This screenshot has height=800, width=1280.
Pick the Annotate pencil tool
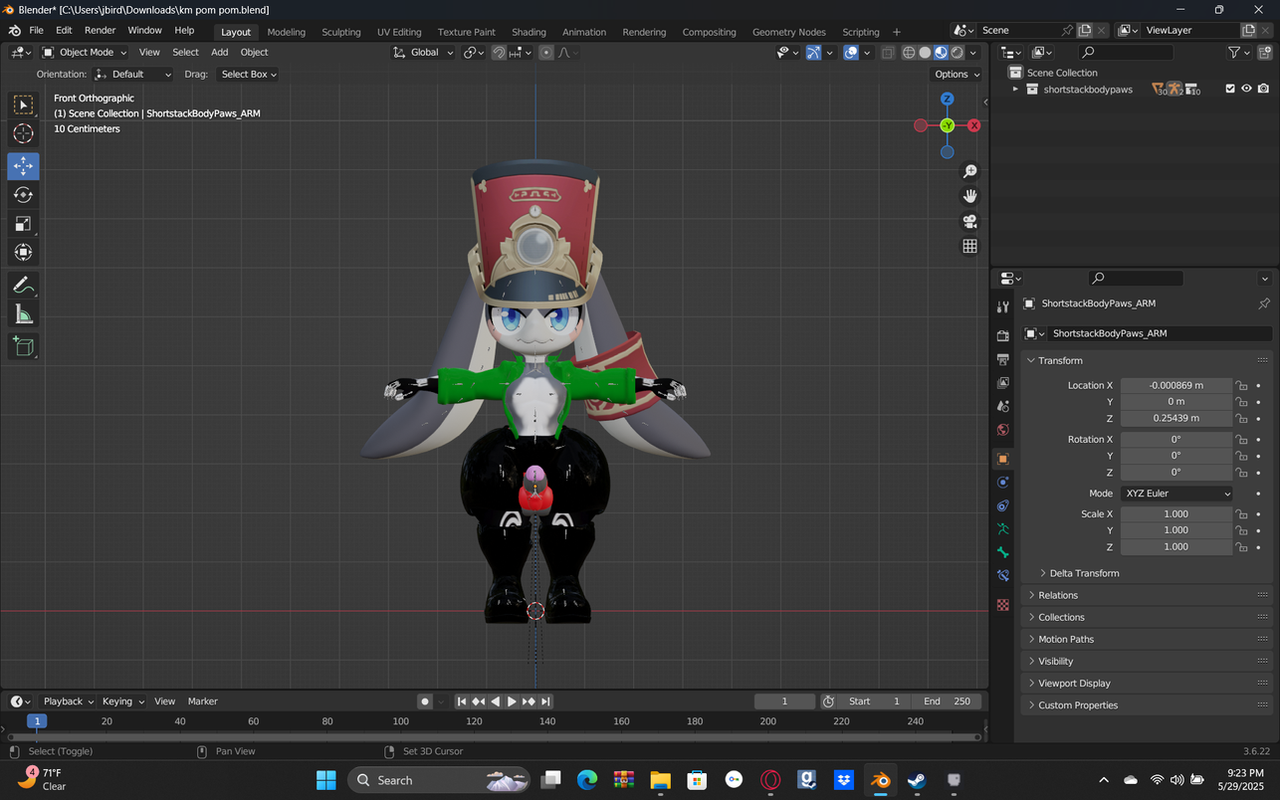23,285
